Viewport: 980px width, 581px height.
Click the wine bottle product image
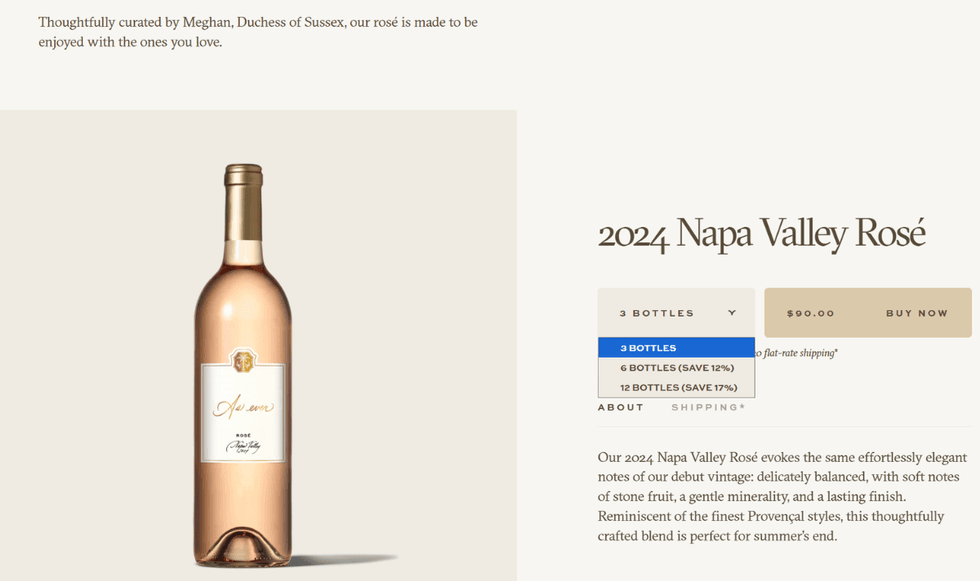pos(245,360)
